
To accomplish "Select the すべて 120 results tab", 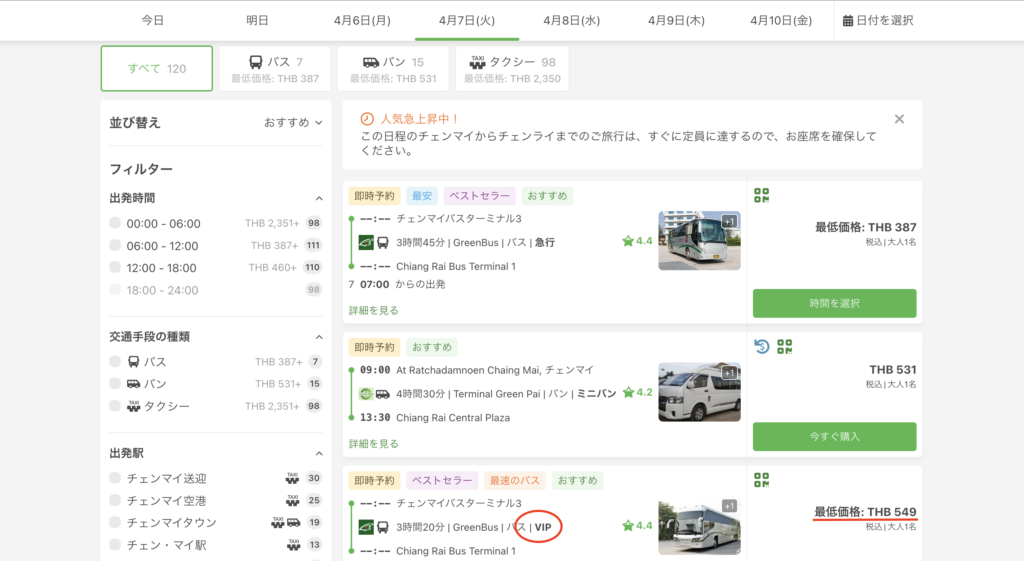I will (x=157, y=69).
